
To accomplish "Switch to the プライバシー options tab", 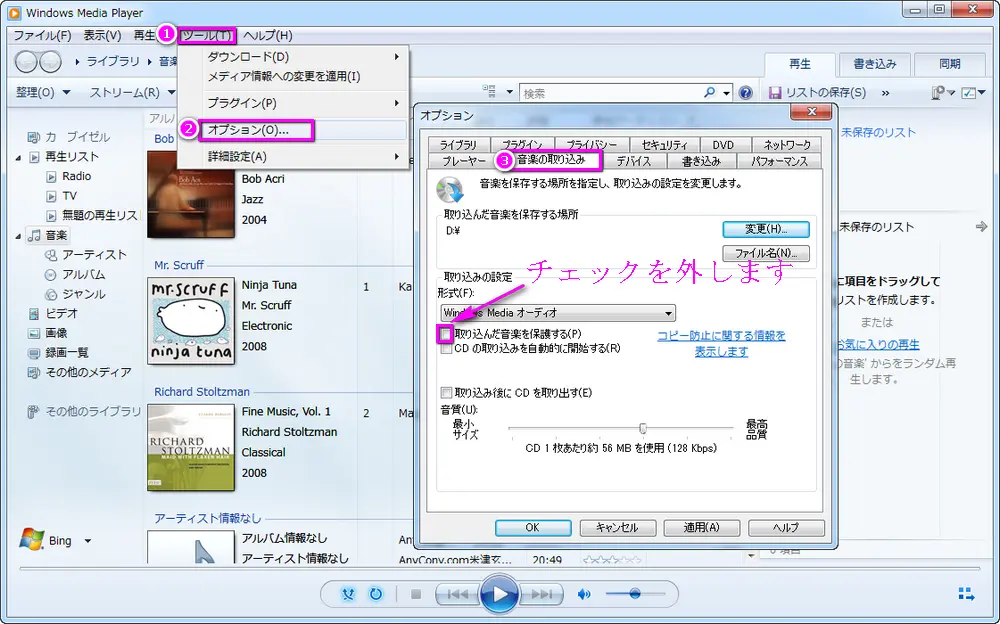I will 592,145.
